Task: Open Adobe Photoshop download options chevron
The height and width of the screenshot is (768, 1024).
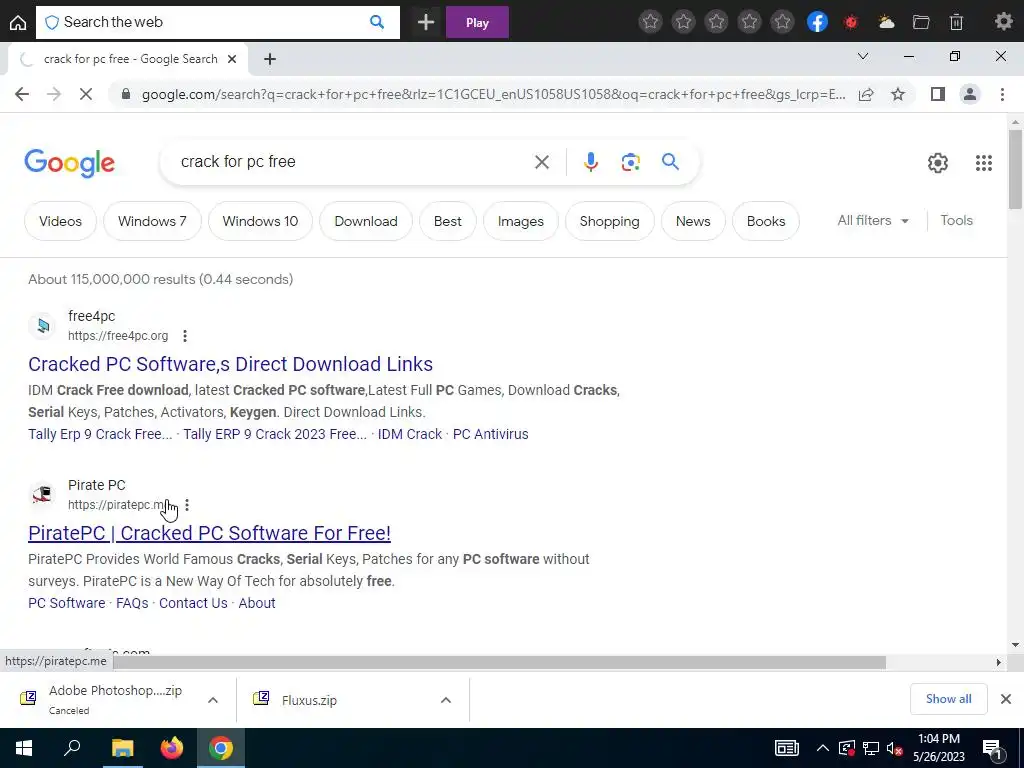Action: 212,700
